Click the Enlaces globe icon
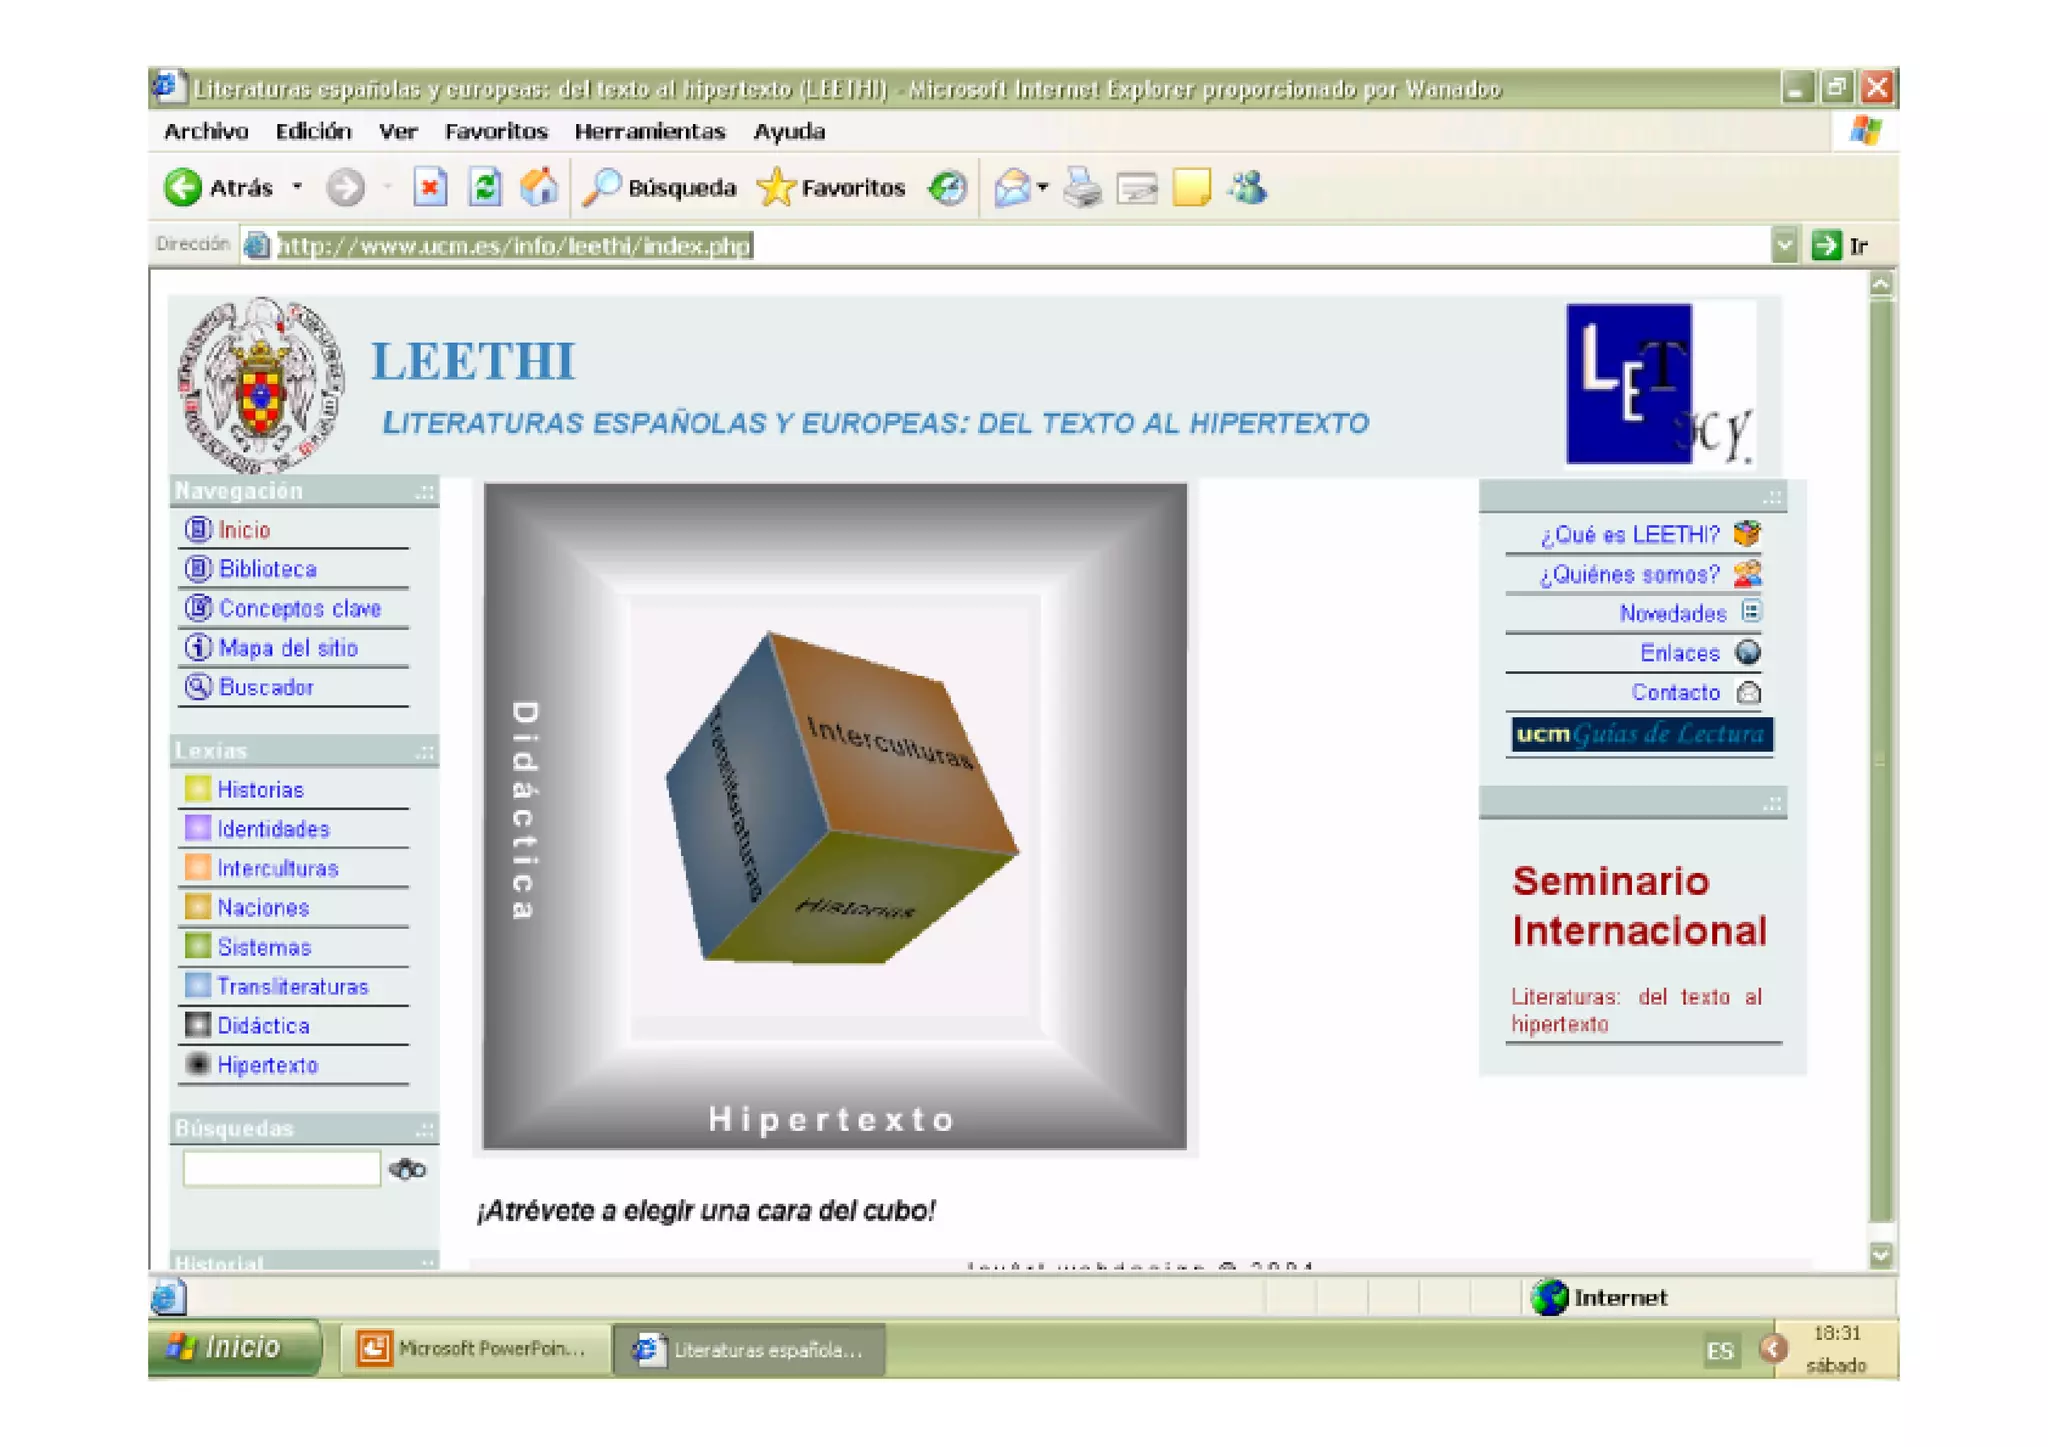 [x=1748, y=652]
